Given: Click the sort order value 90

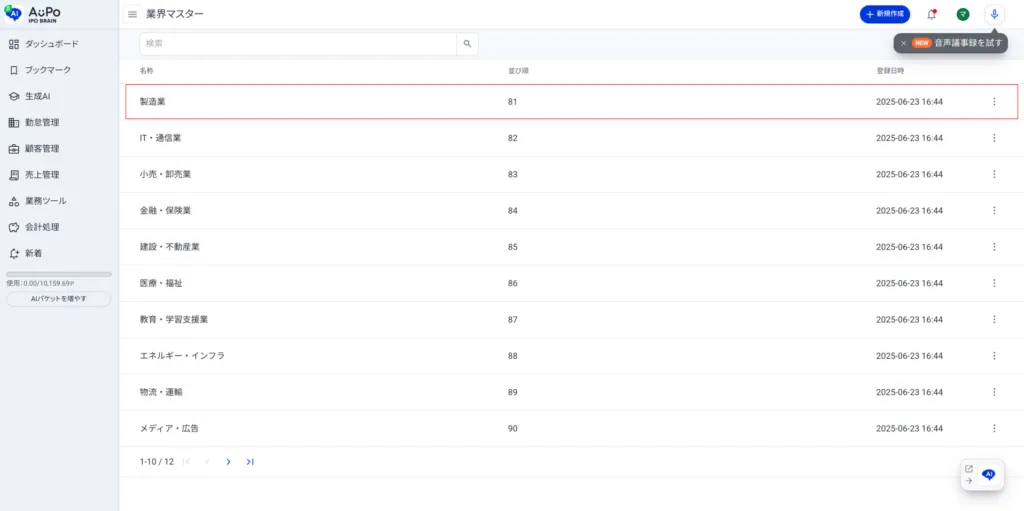Looking at the screenshot, I should [513, 428].
